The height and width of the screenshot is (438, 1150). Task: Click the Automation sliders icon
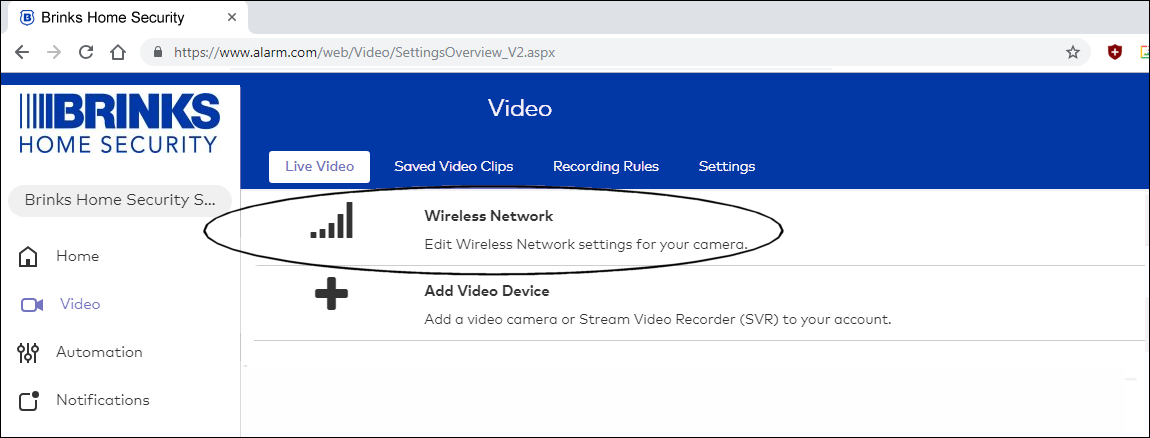click(x=27, y=353)
